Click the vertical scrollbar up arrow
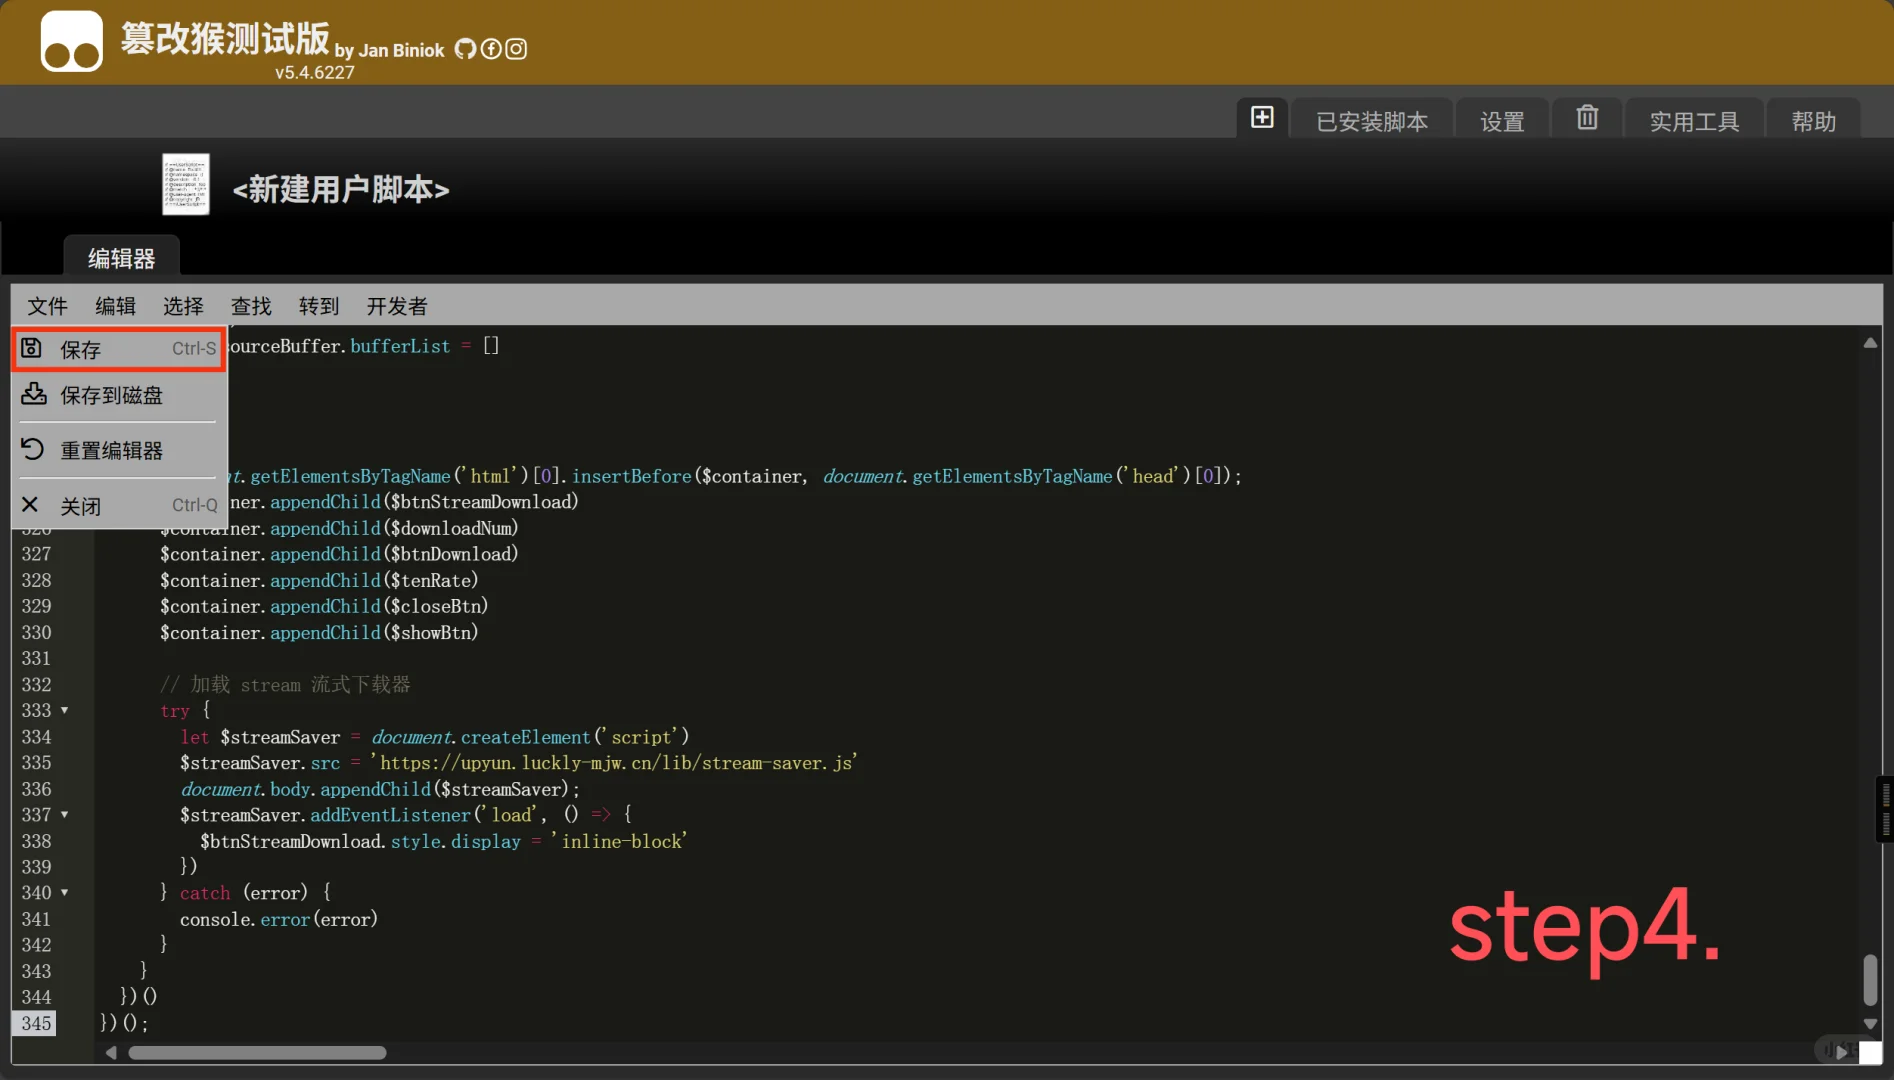 [1870, 343]
